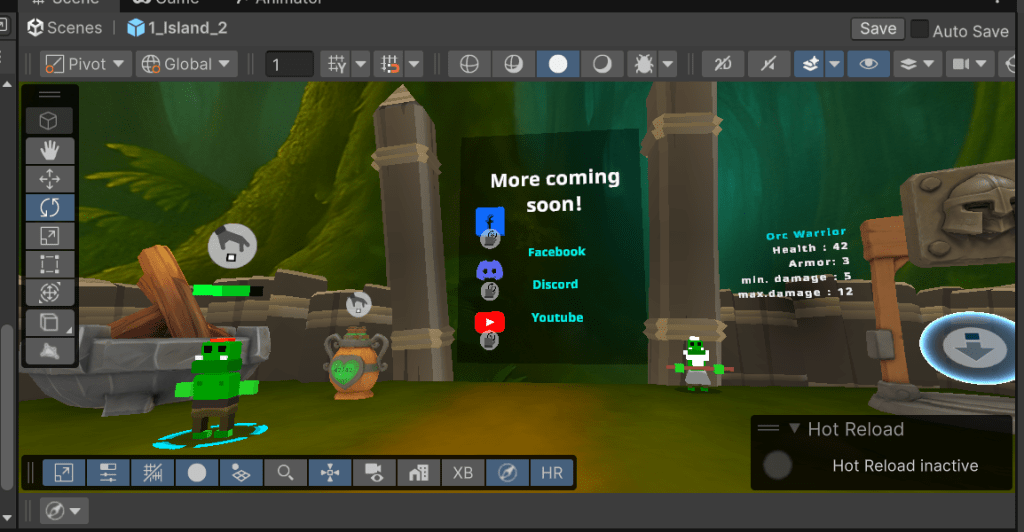Select the shaded draw mode sphere
The image size is (1024, 532).
[558, 64]
